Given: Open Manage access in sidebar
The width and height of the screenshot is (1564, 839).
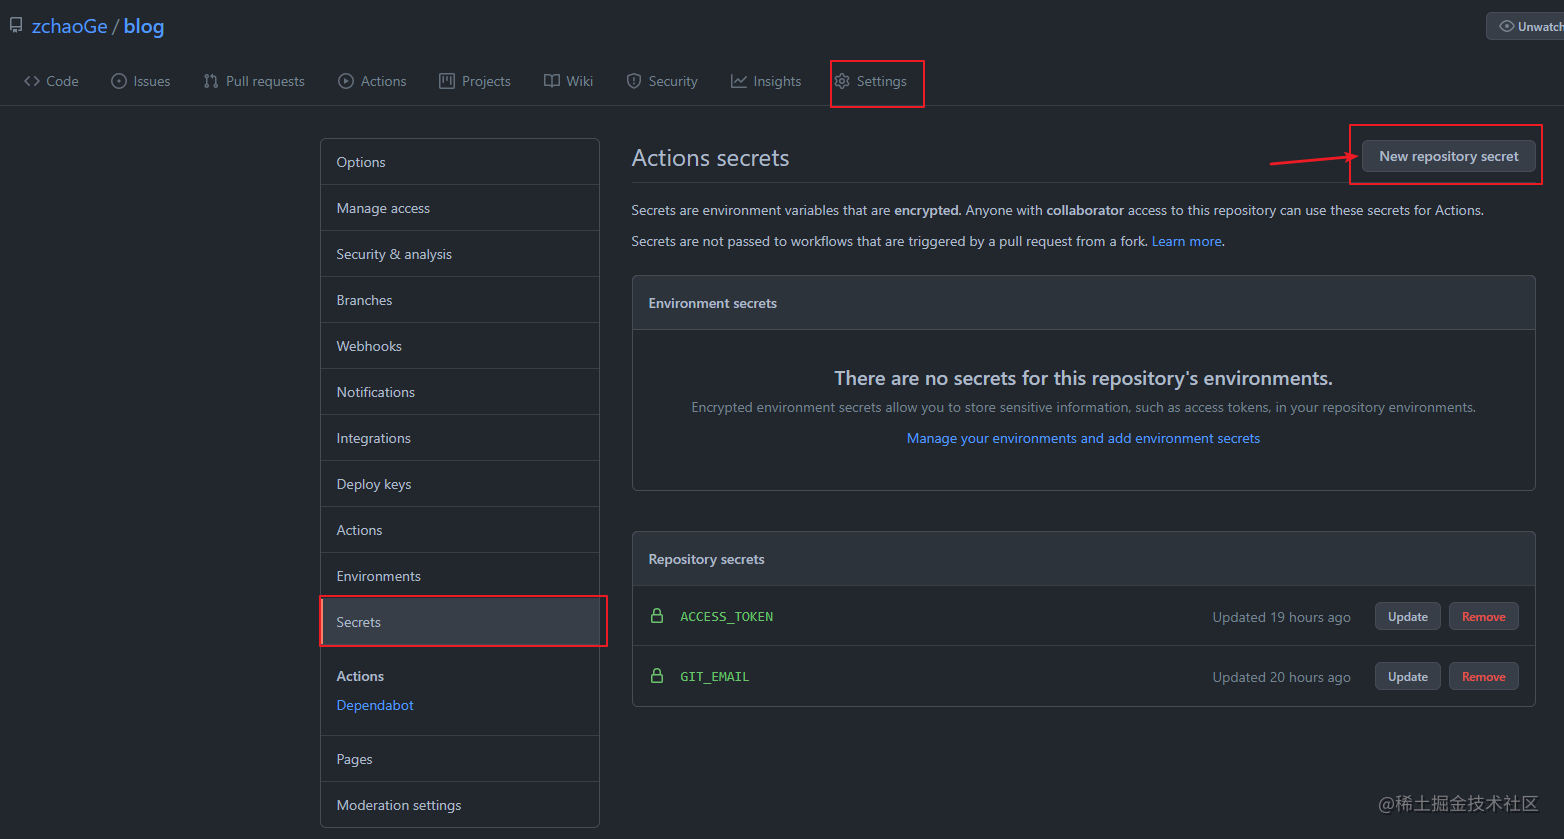Looking at the screenshot, I should click(460, 208).
